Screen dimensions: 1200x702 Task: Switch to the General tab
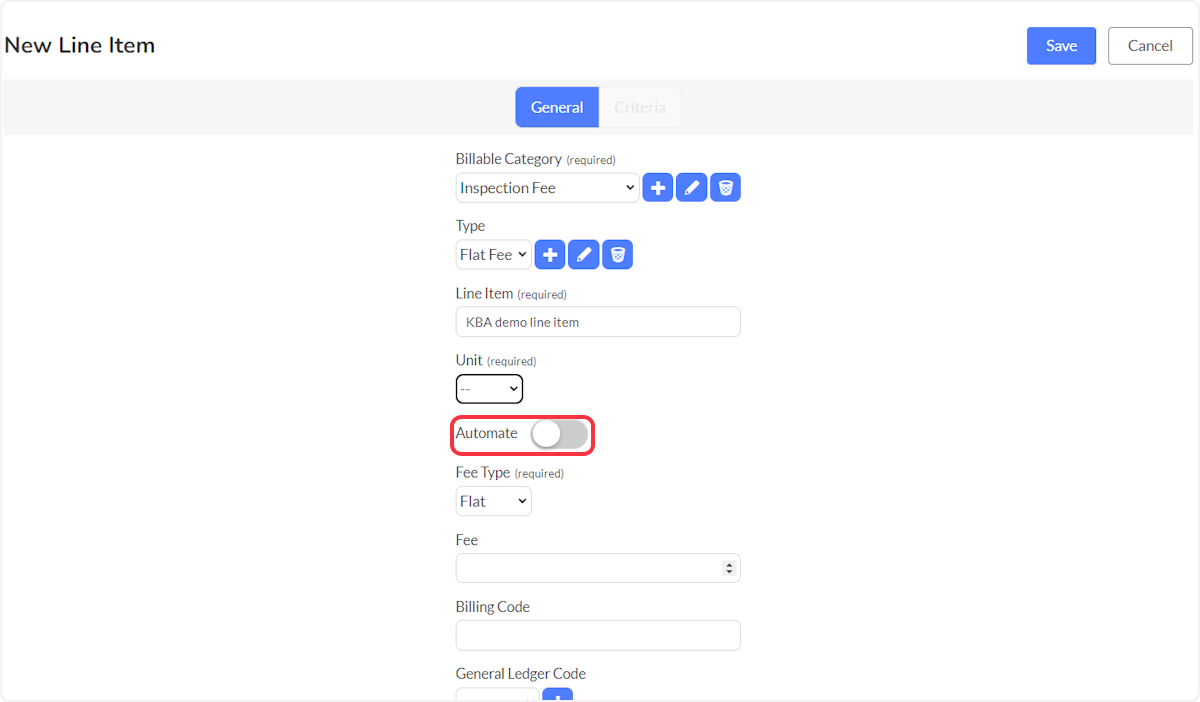557,107
